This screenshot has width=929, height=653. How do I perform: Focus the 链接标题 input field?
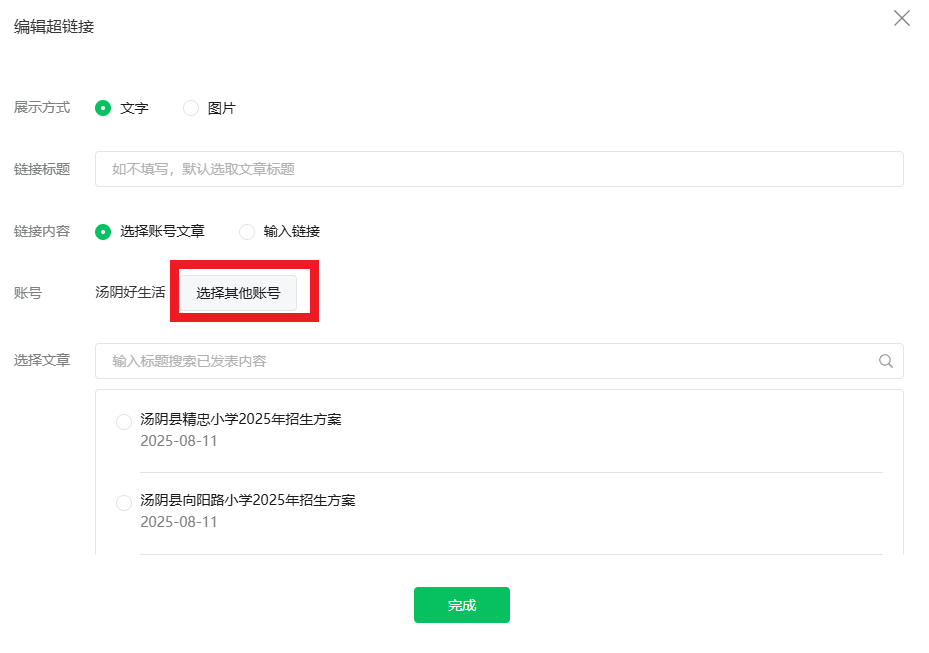[x=499, y=169]
